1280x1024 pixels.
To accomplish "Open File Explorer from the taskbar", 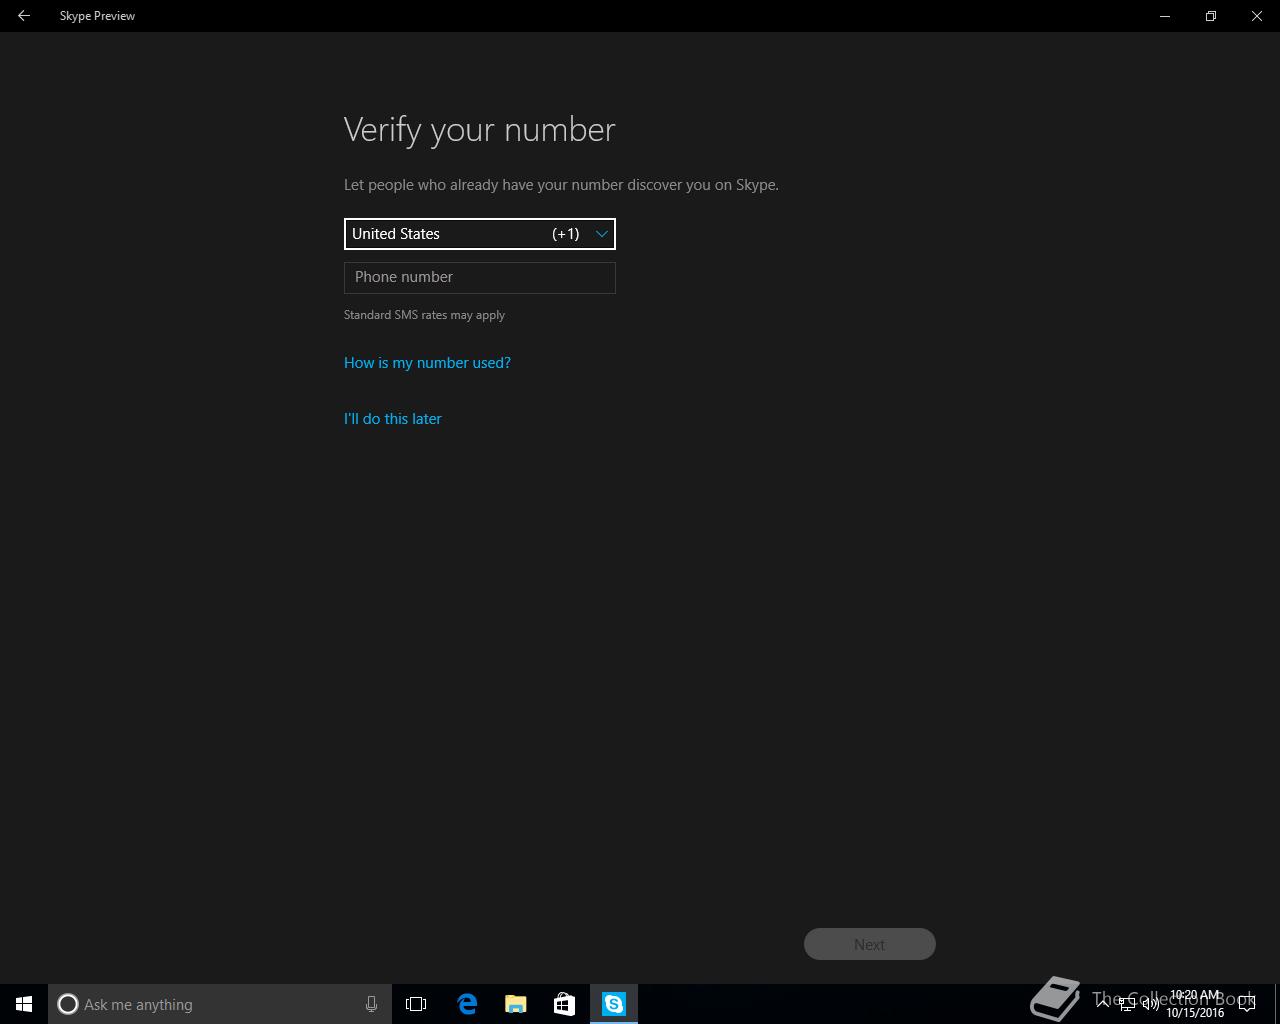I will tap(516, 1004).
